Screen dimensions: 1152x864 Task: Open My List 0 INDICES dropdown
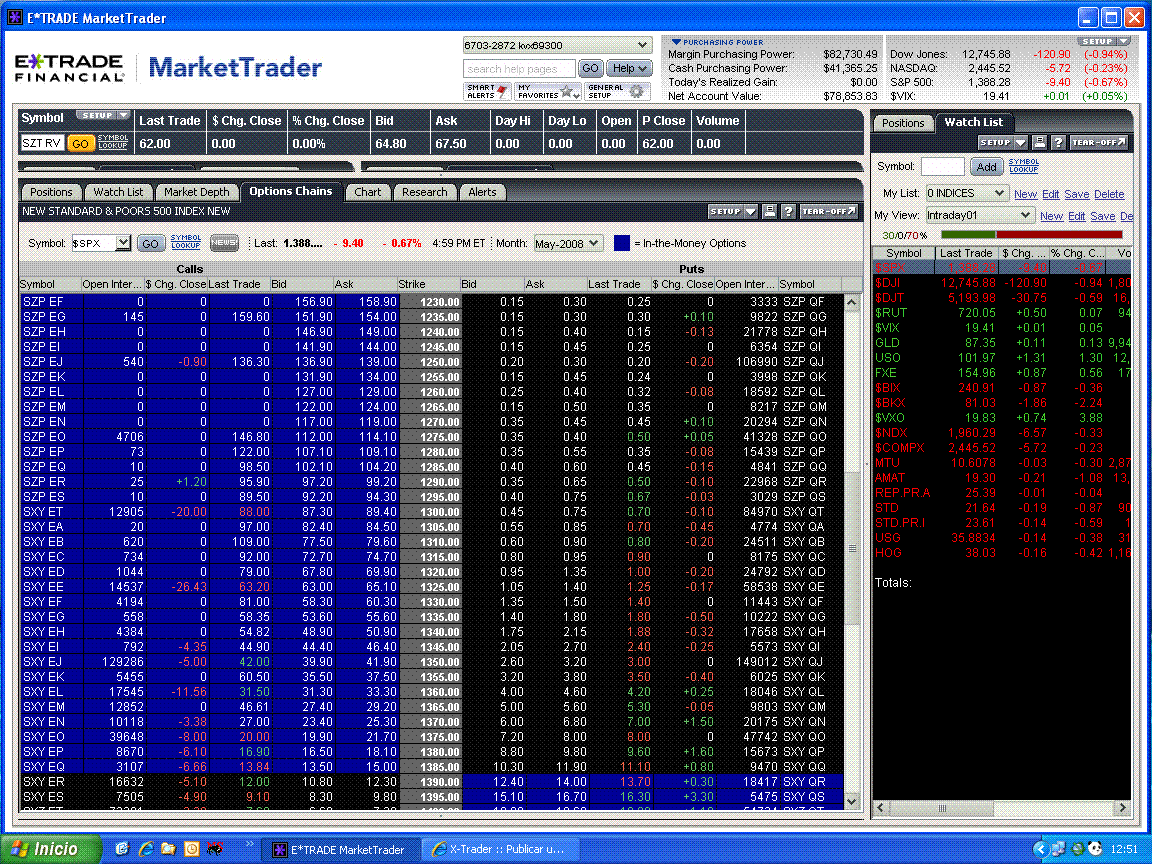pyautogui.click(x=966, y=193)
